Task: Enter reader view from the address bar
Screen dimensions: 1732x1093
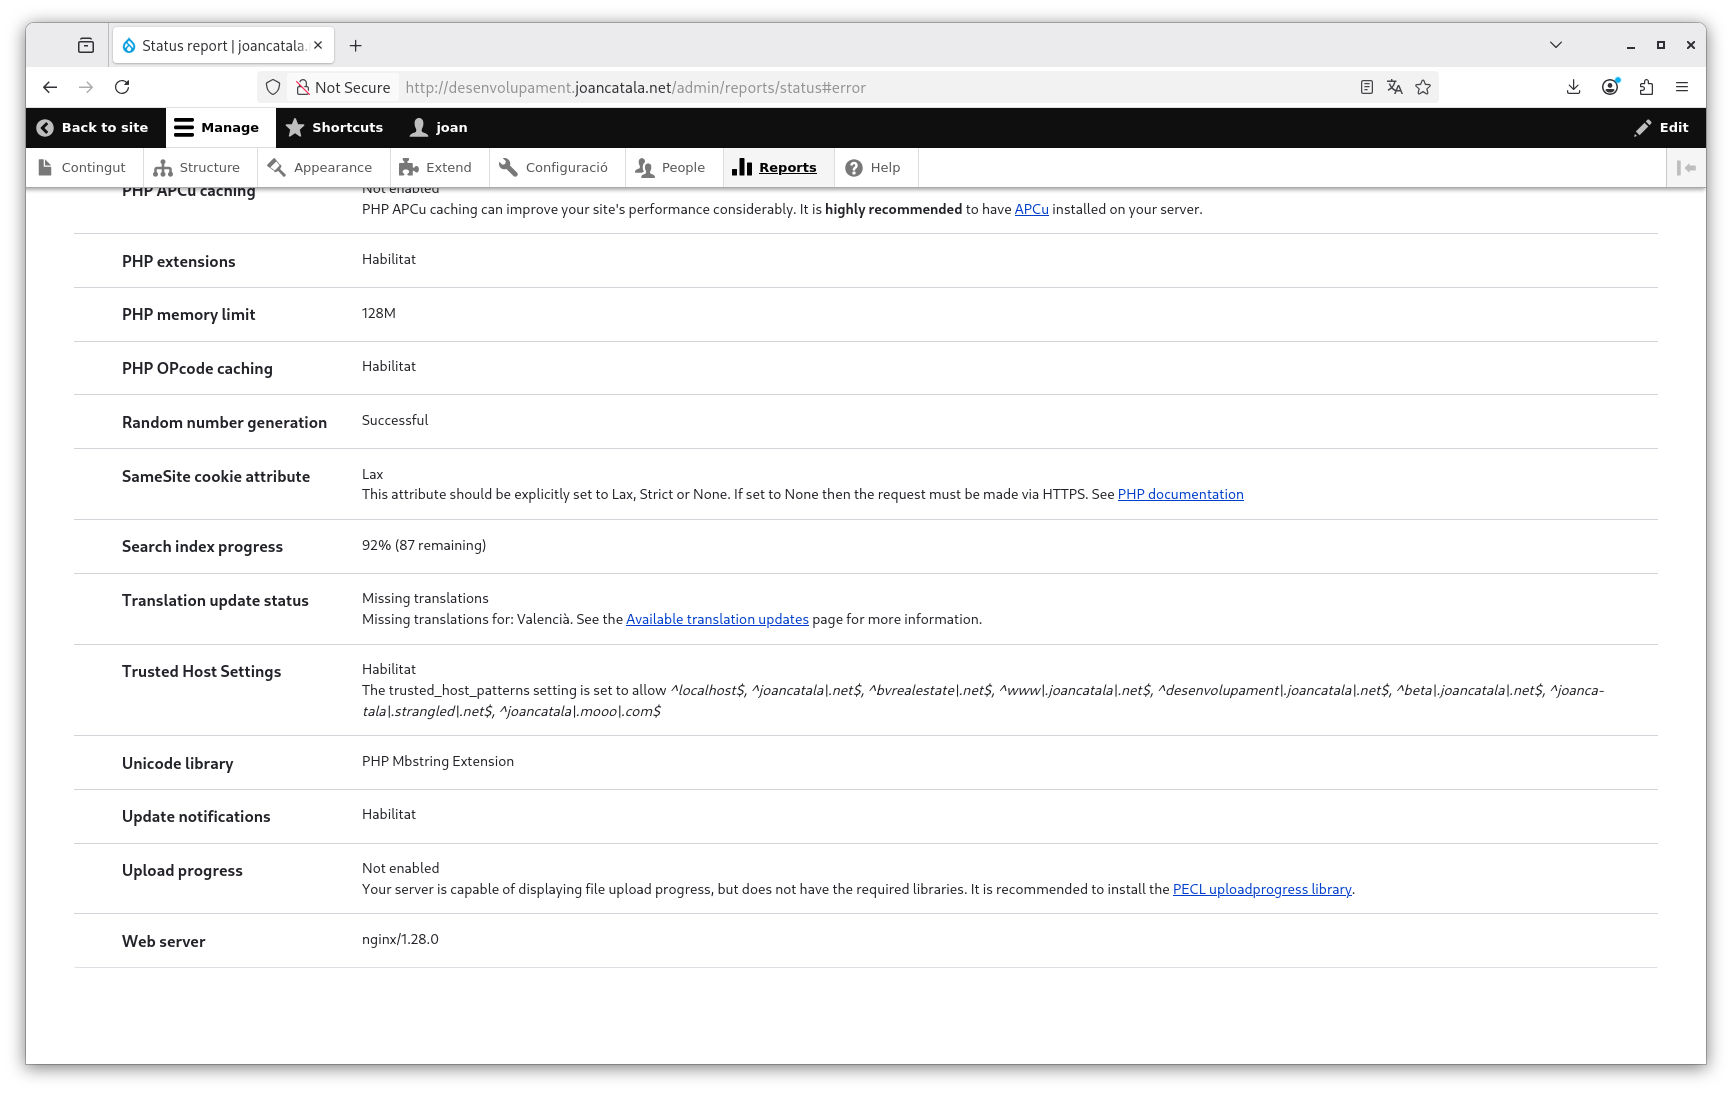Action: tap(1367, 87)
